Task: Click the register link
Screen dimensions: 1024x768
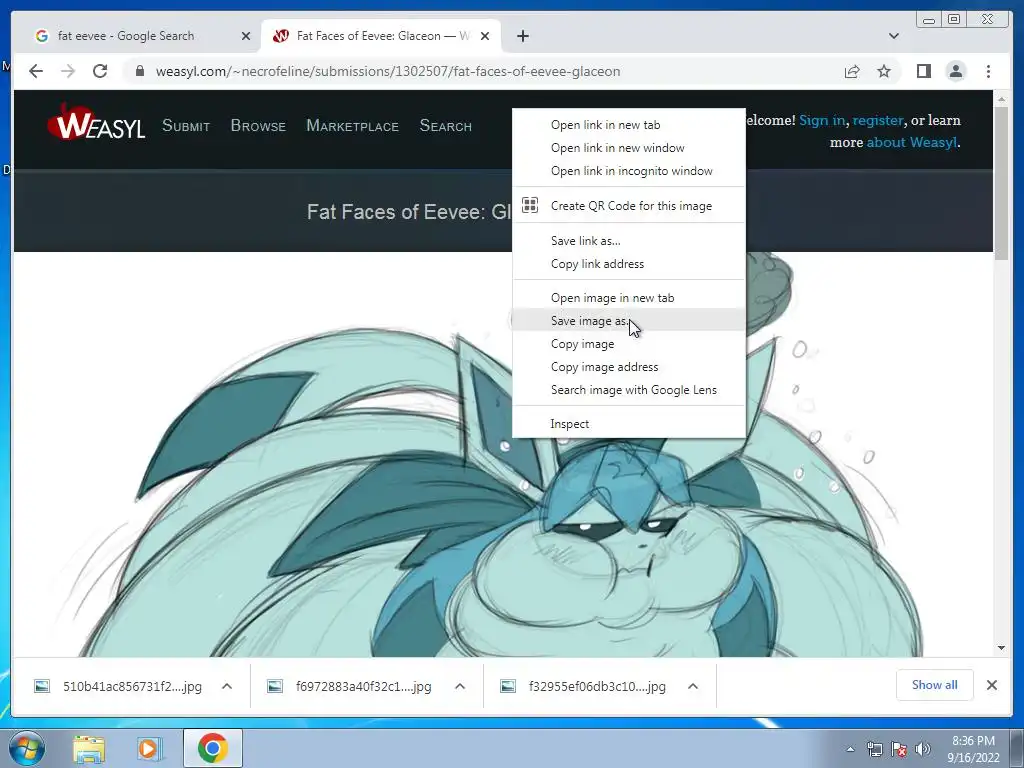Action: click(x=878, y=120)
